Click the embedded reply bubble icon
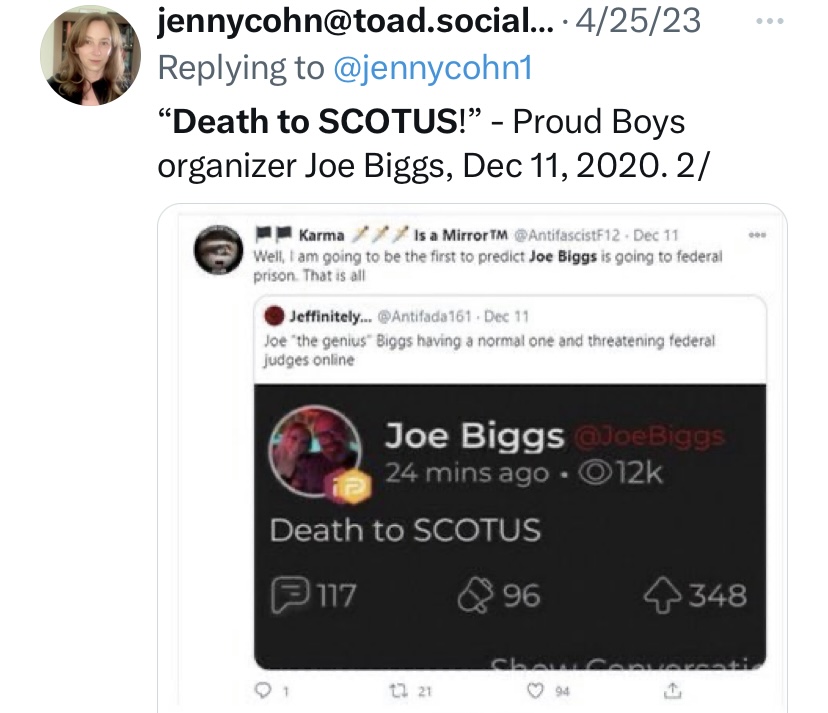Image resolution: width=828 pixels, height=713 pixels. click(x=263, y=690)
